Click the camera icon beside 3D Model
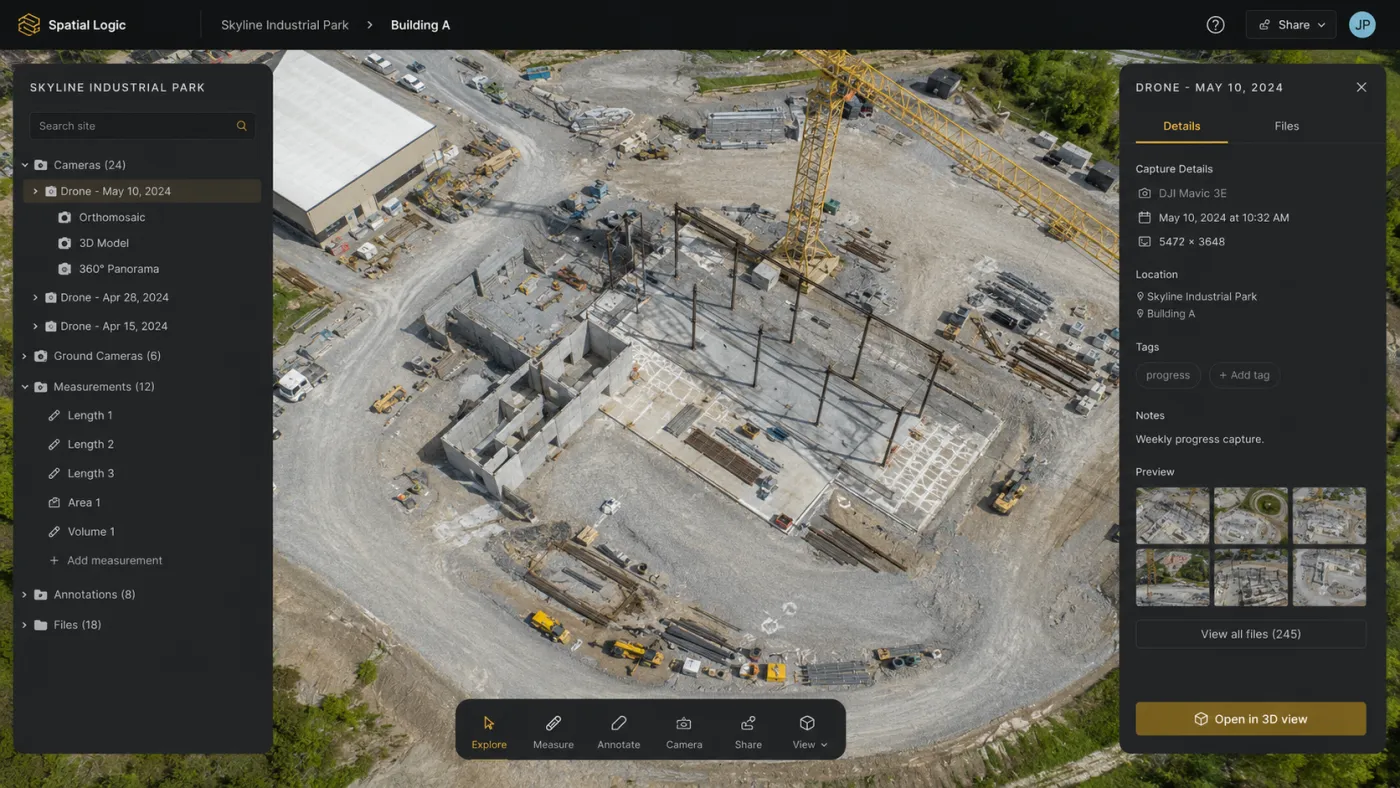The image size is (1400, 788). click(65, 243)
